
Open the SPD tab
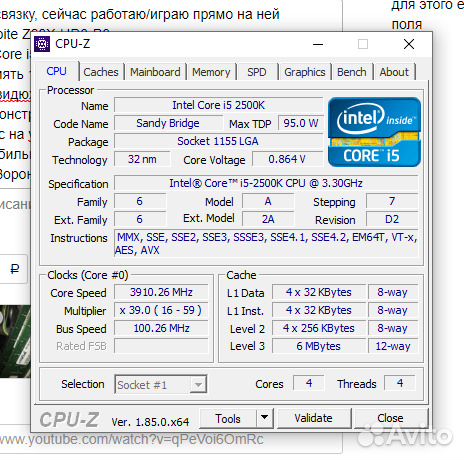257,72
